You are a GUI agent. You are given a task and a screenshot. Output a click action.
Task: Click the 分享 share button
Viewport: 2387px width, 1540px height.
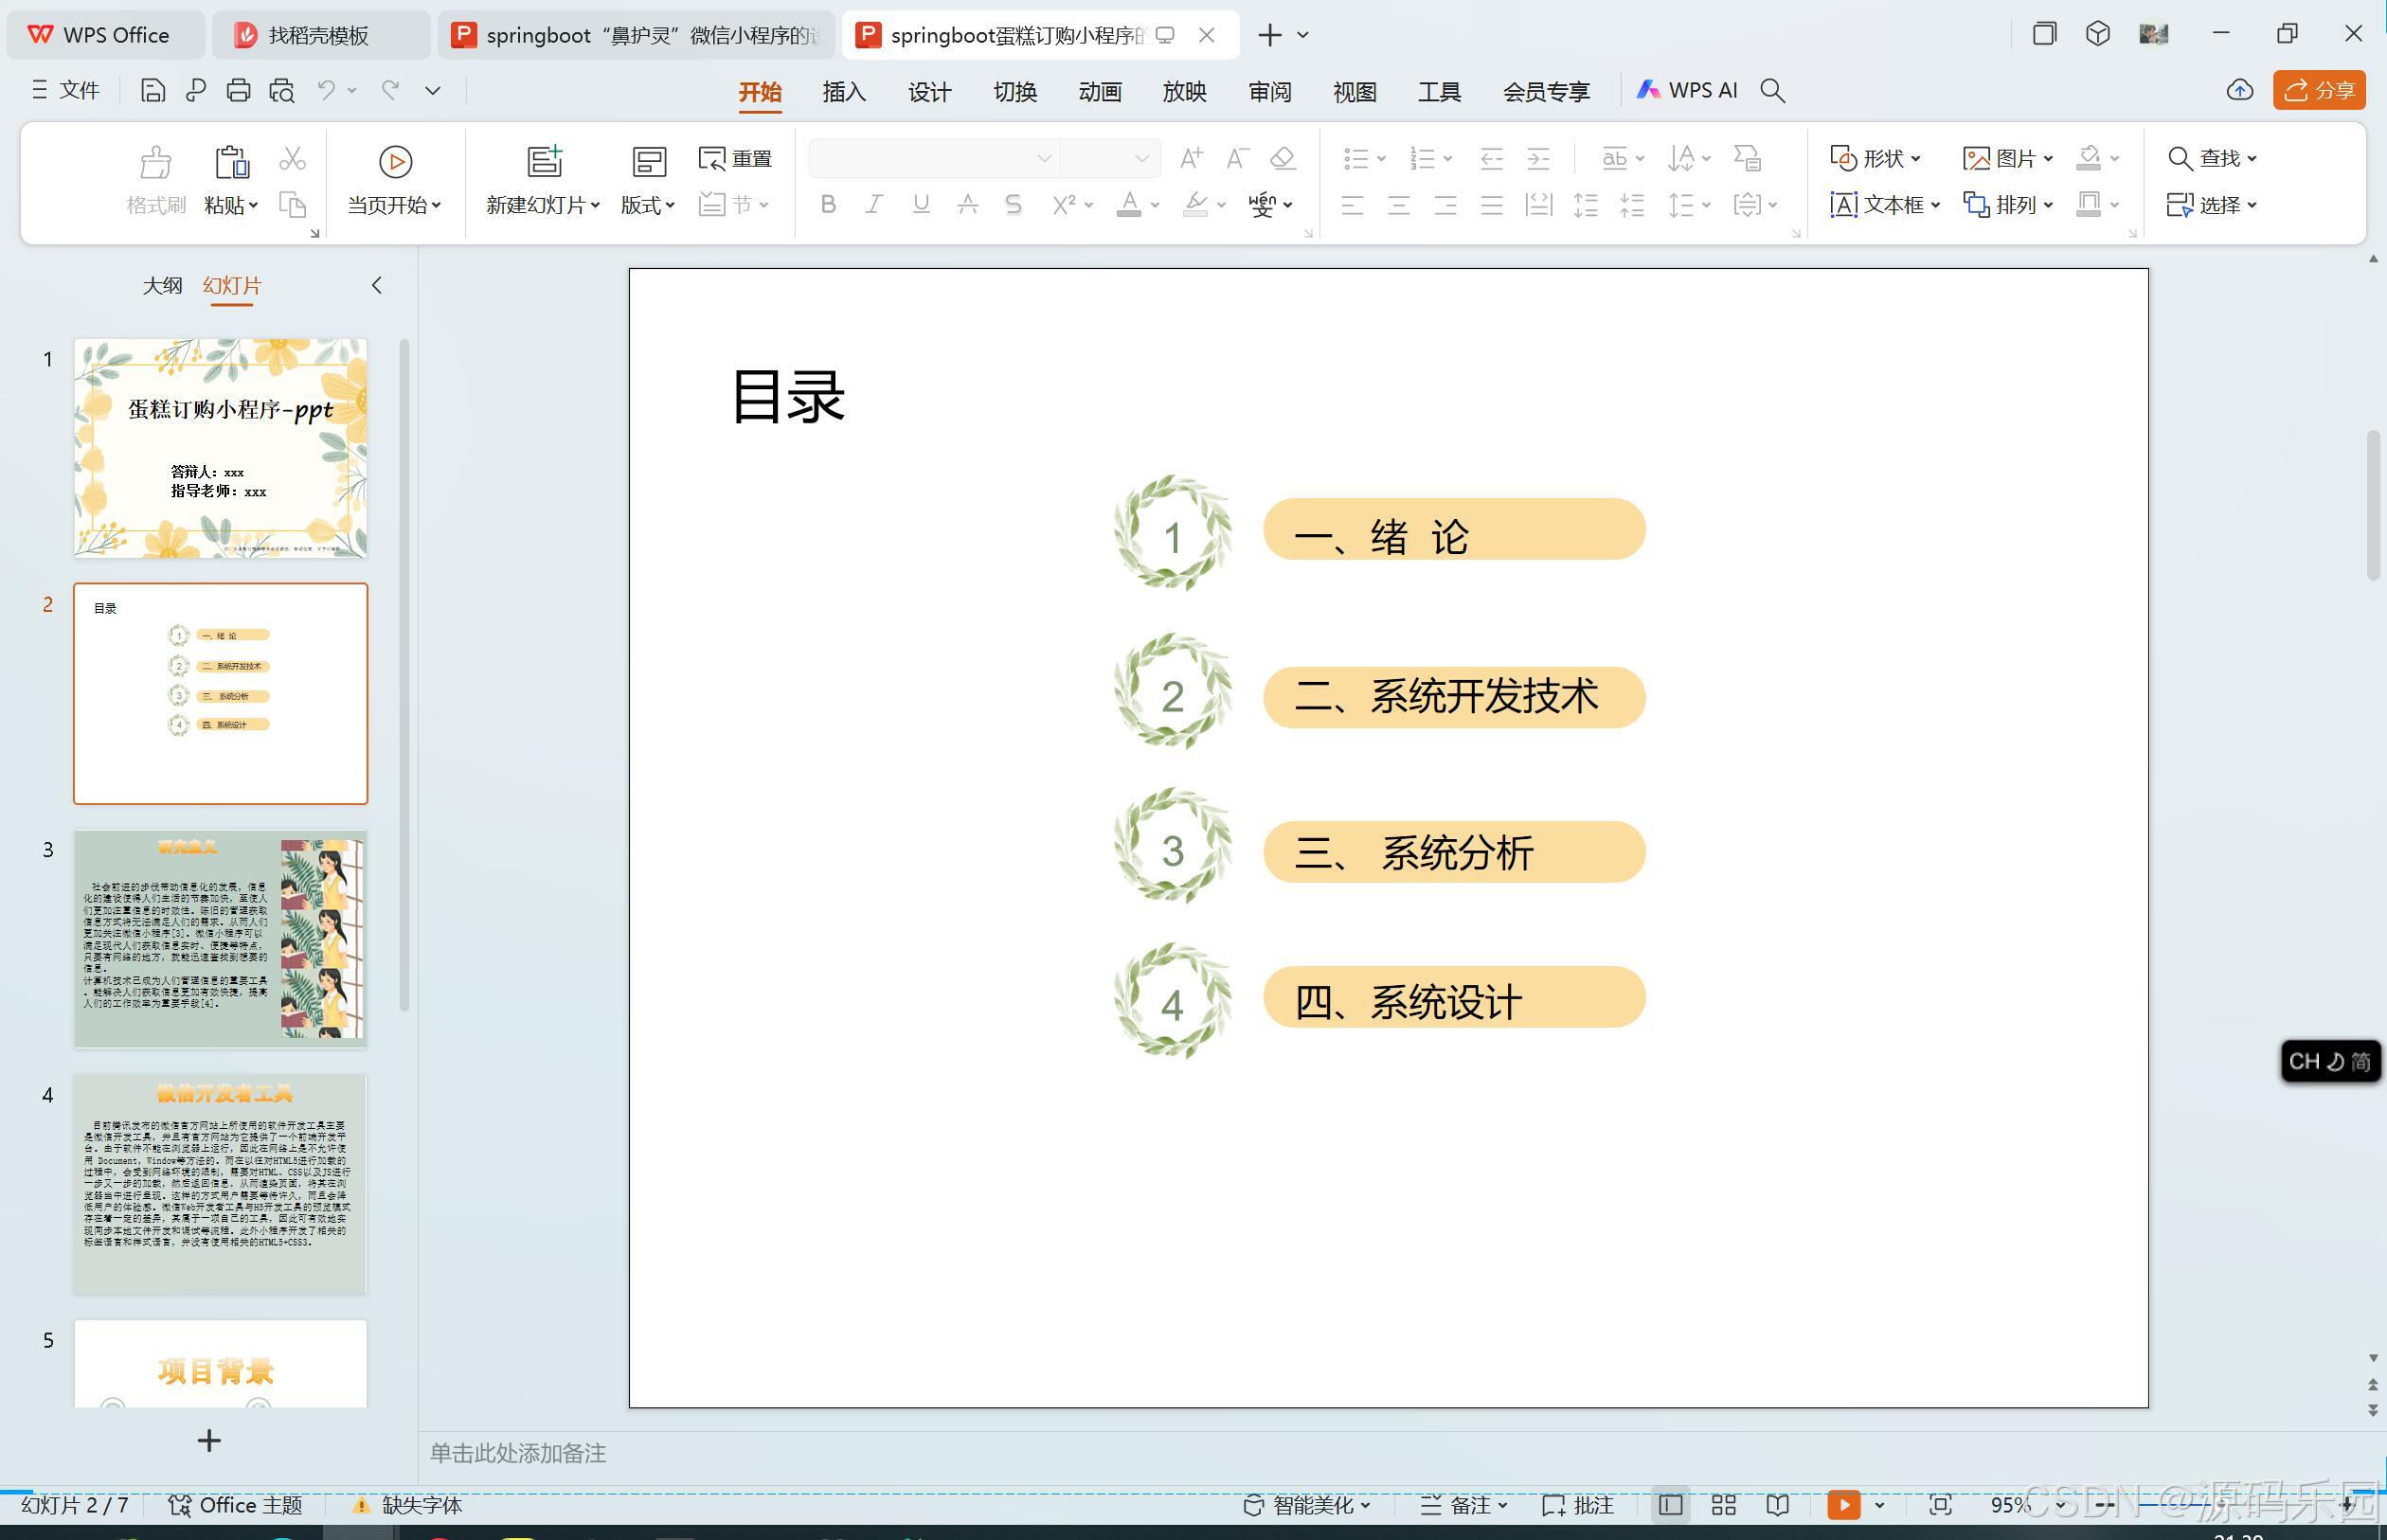pyautogui.click(x=2320, y=90)
